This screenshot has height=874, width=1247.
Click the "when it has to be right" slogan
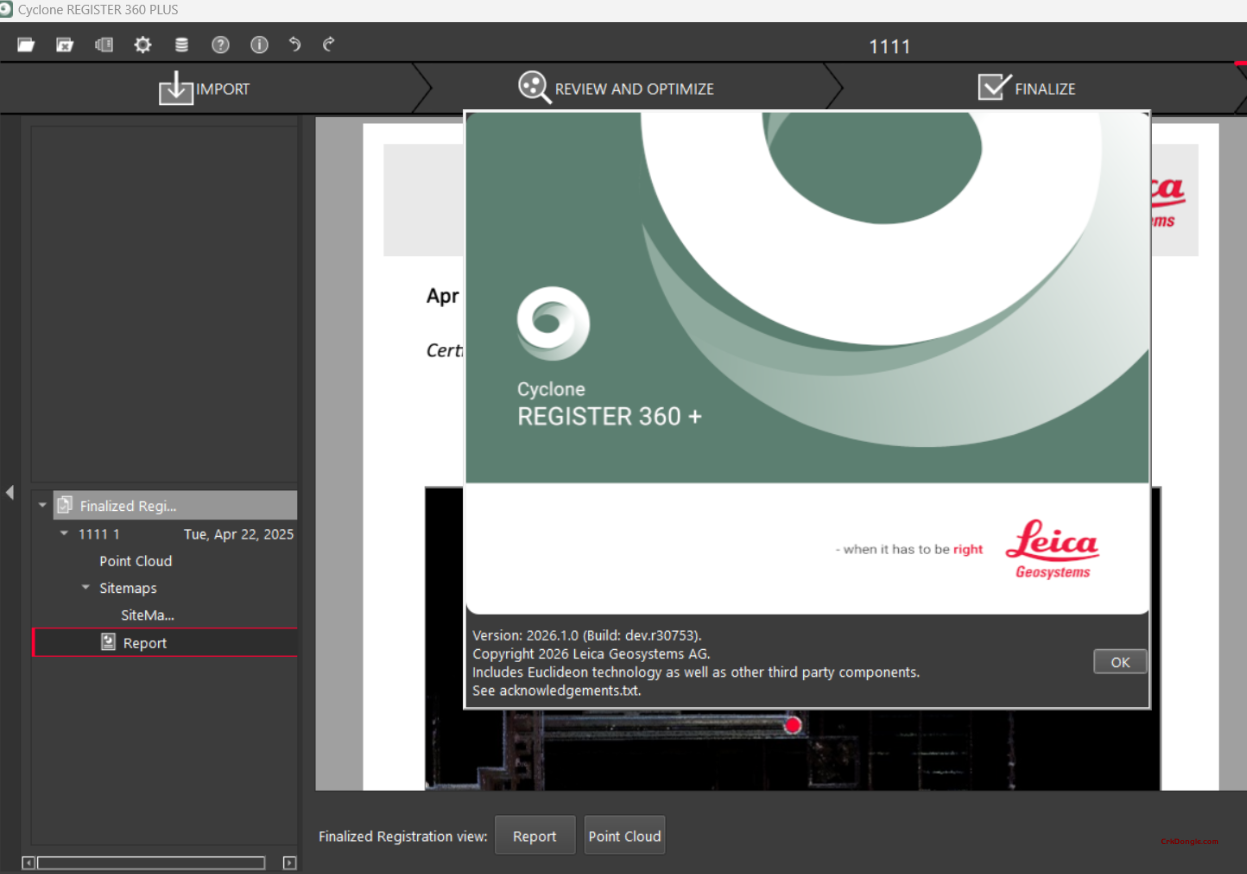(909, 549)
